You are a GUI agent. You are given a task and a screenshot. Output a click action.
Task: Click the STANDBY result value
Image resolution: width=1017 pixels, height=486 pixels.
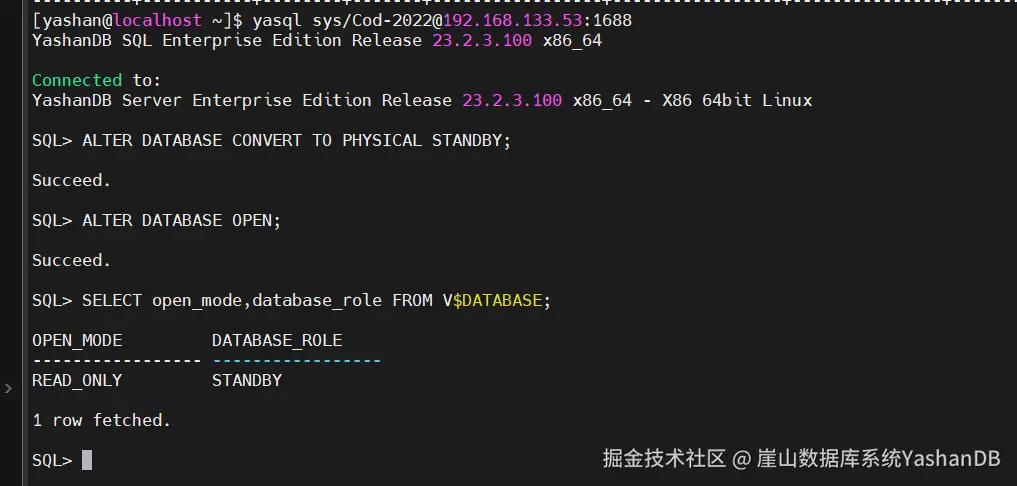coord(247,380)
